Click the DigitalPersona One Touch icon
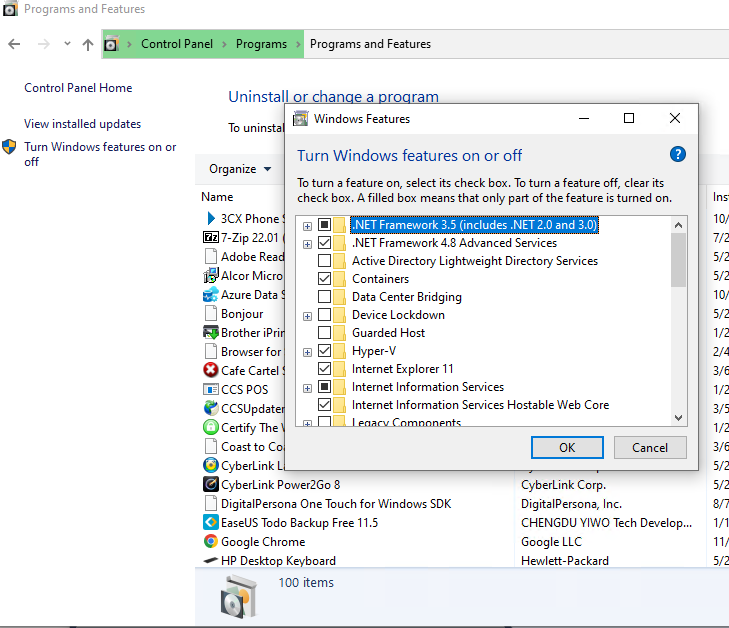This screenshot has width=729, height=628. click(211, 503)
